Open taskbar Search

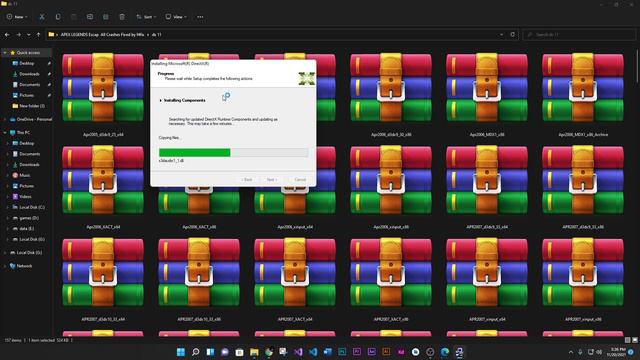click(196, 352)
